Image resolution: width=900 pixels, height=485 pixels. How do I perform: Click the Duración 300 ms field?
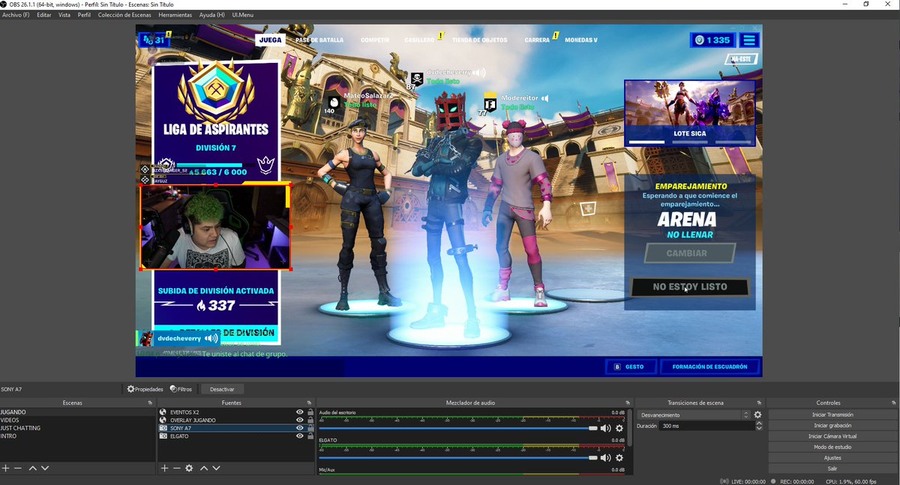pos(708,426)
